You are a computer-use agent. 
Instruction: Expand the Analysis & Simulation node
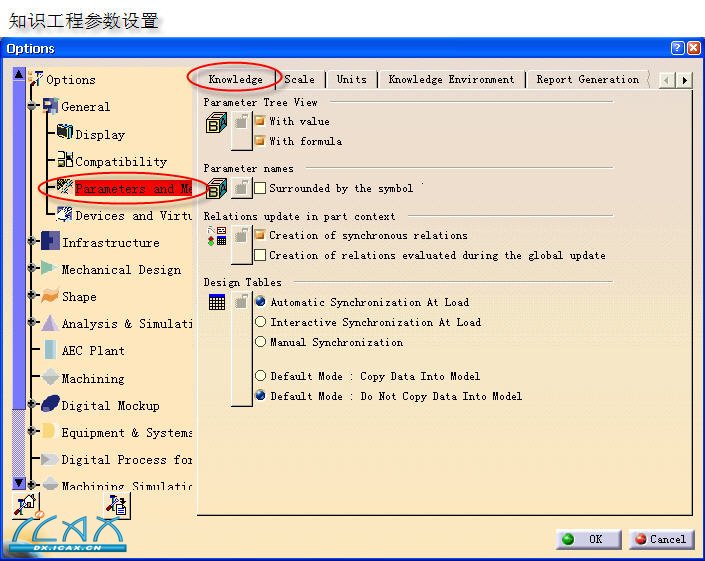(x=31, y=322)
